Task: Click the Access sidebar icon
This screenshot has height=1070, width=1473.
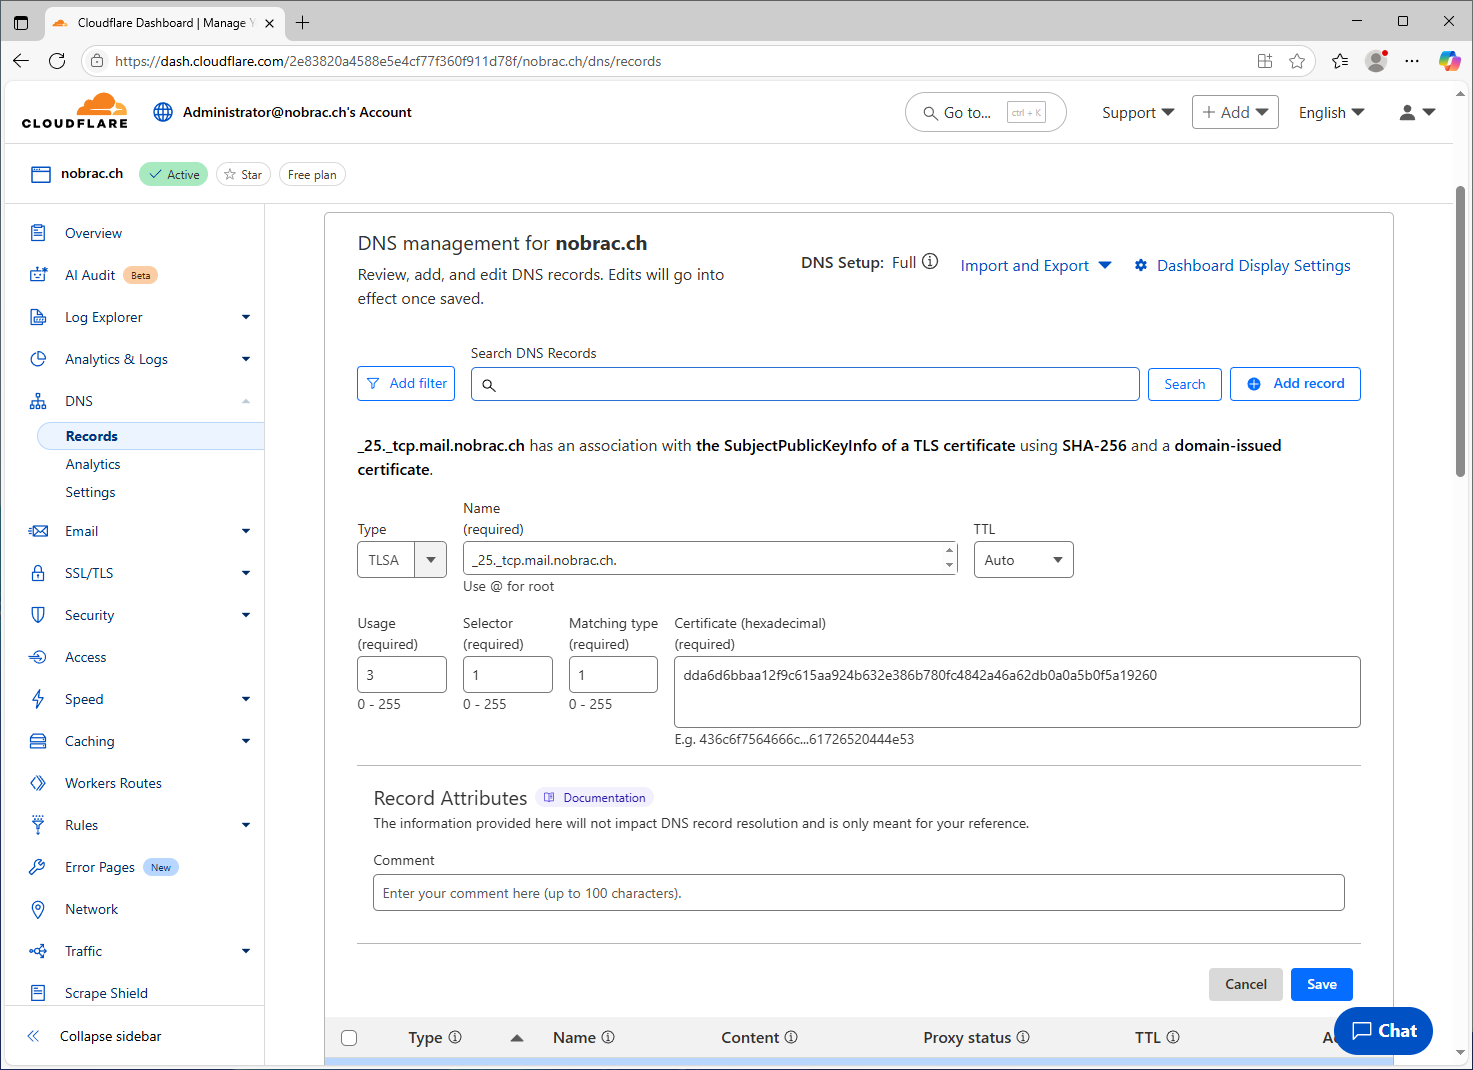Action: [38, 657]
